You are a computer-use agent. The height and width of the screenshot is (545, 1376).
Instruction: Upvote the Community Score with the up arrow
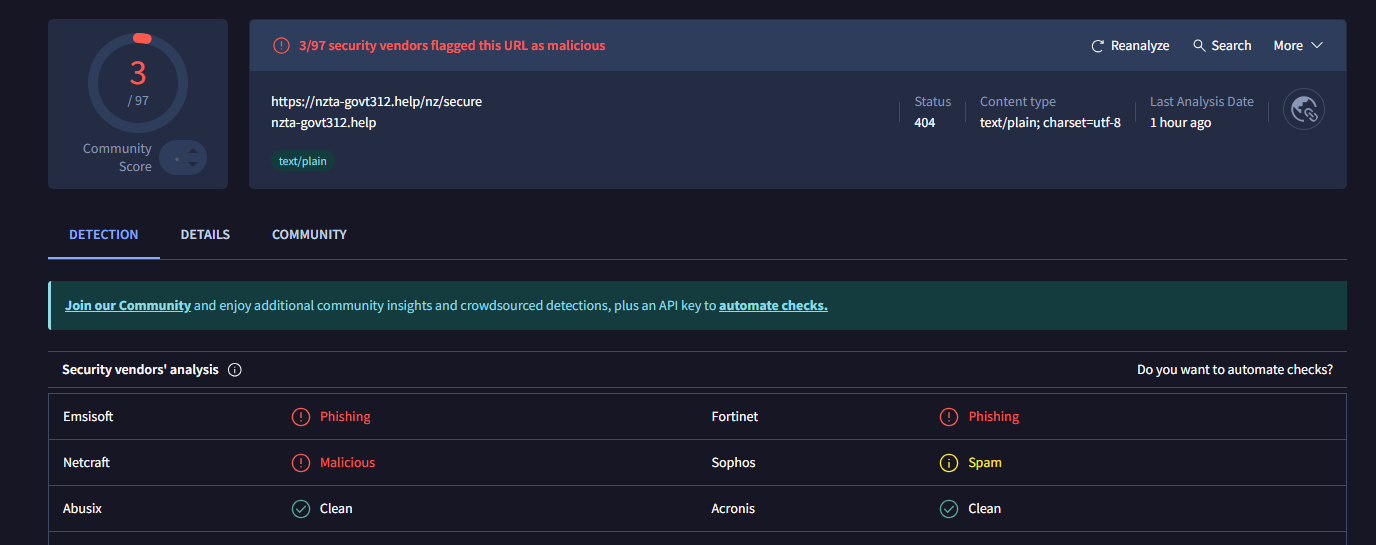click(194, 151)
